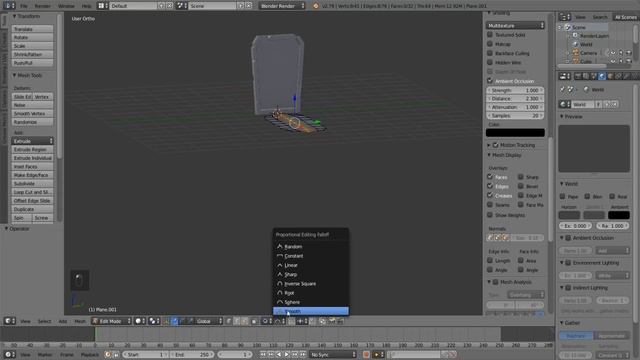Click the Camera object in outliner
This screenshot has height=360, width=640.
(588, 53)
